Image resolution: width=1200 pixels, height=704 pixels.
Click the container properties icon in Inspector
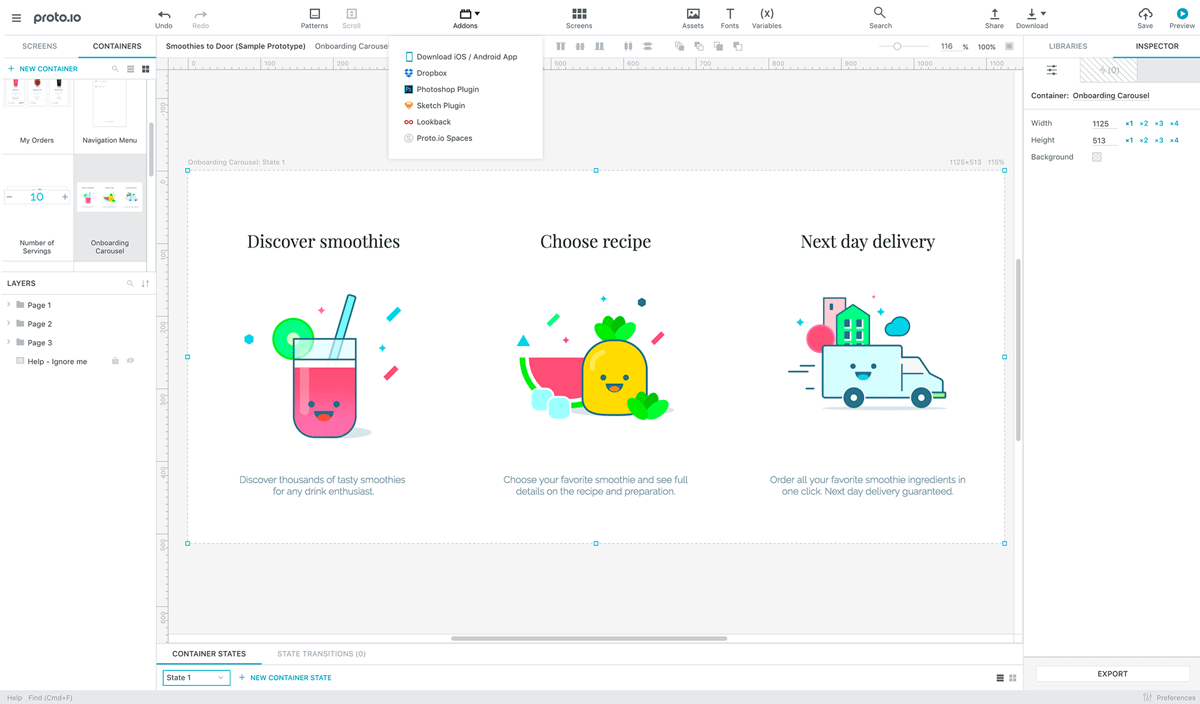coord(1052,70)
